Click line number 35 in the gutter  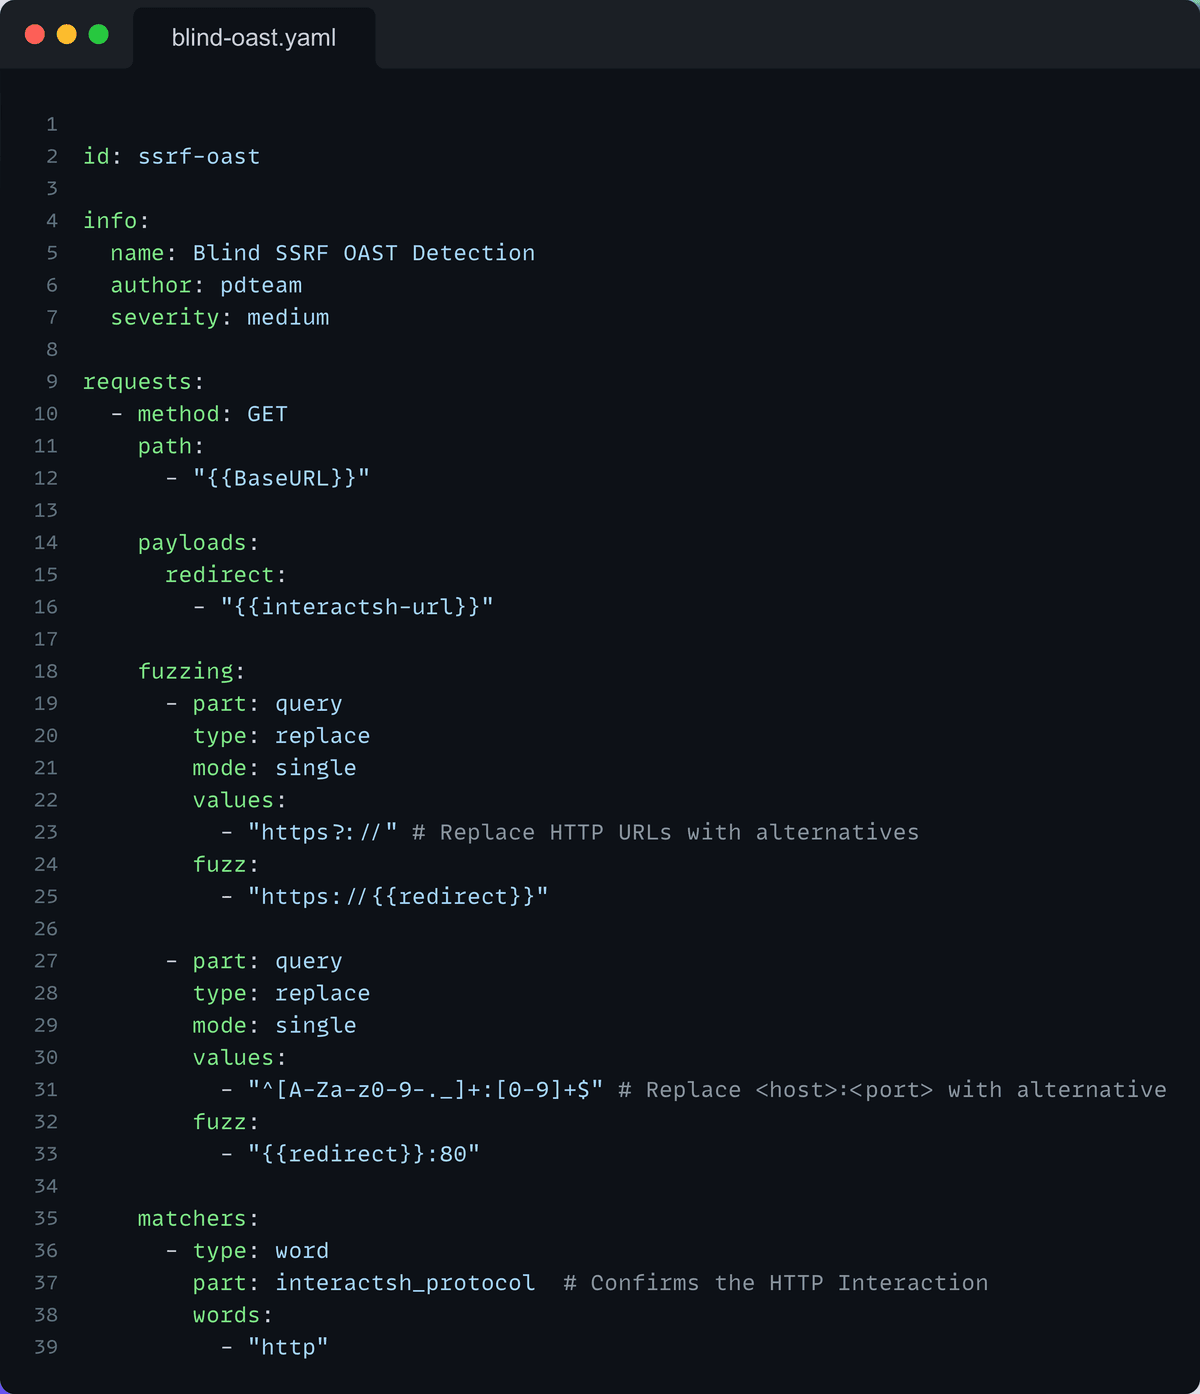pos(45,1218)
